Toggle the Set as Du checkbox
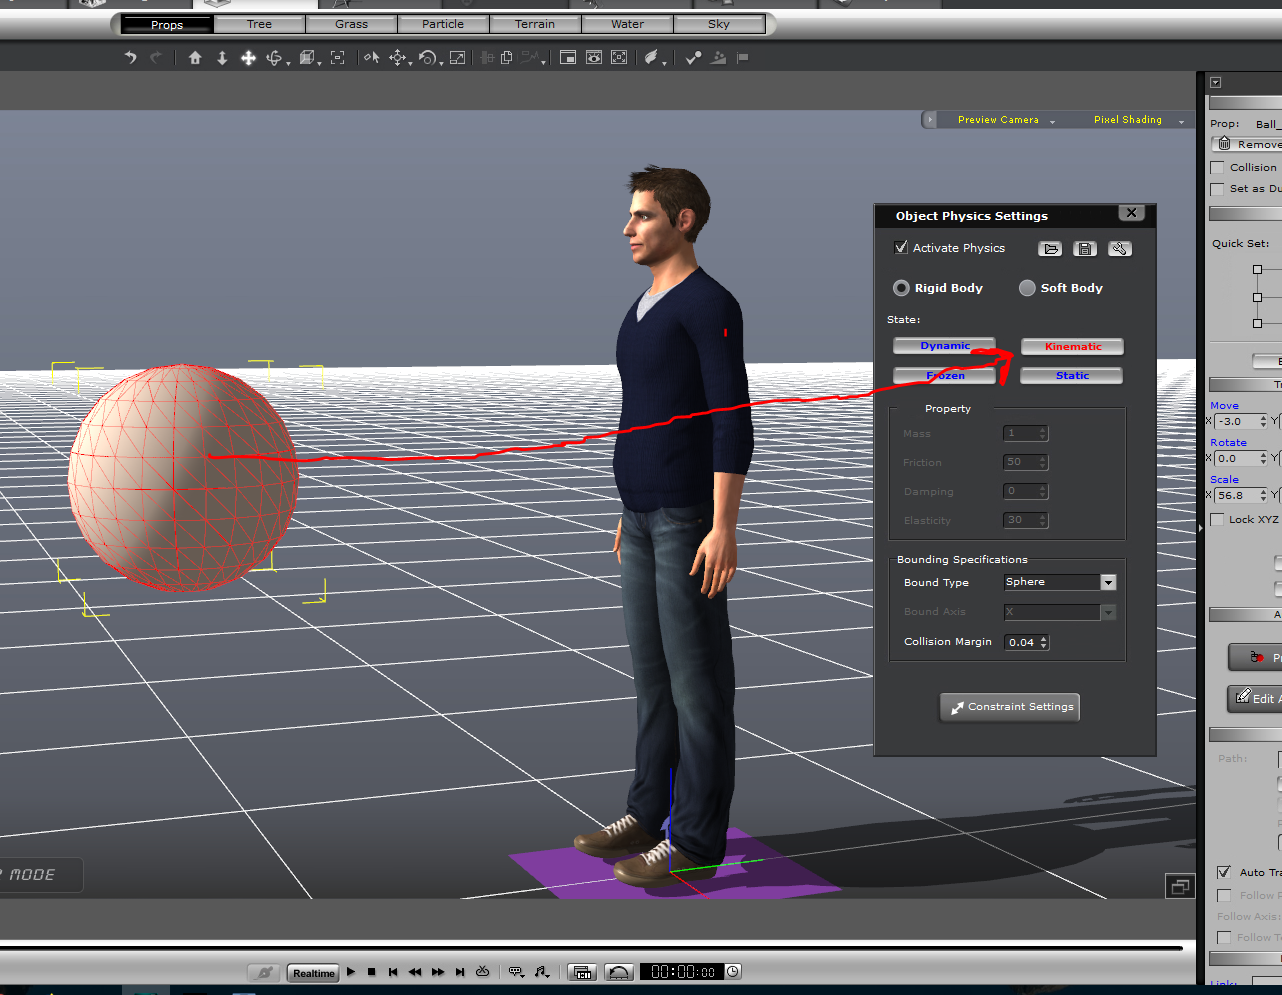The height and width of the screenshot is (995, 1282). (x=1217, y=189)
